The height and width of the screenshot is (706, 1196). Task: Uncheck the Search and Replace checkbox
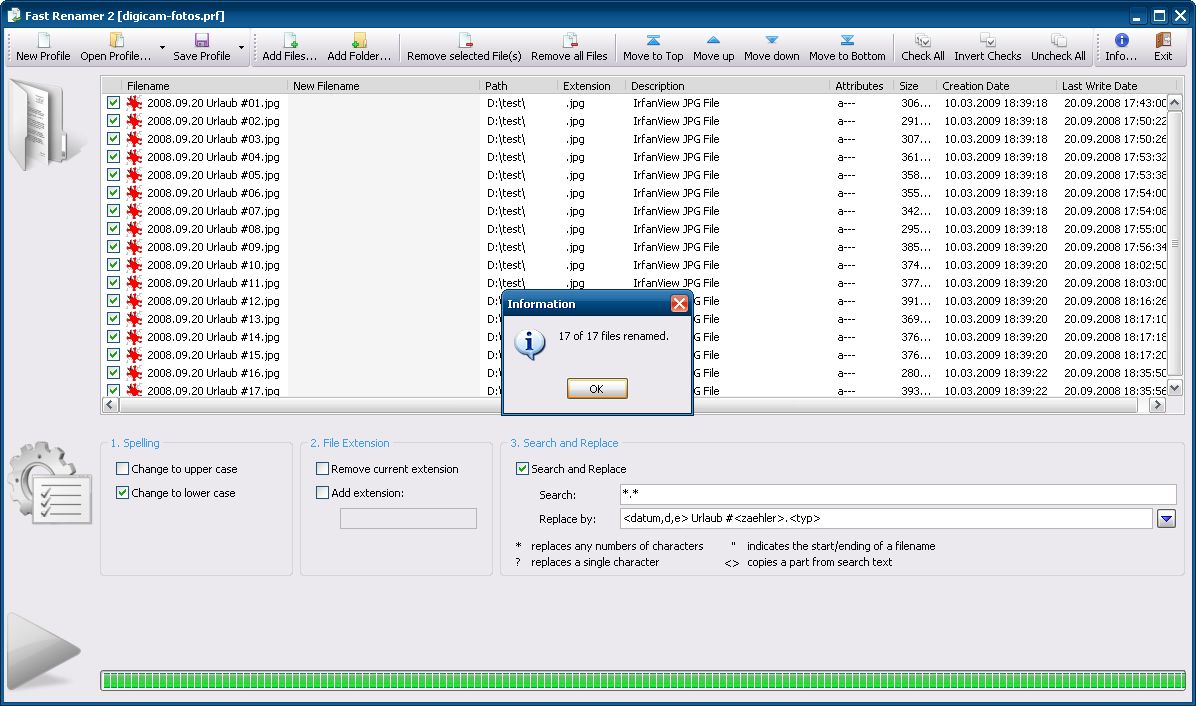click(523, 469)
